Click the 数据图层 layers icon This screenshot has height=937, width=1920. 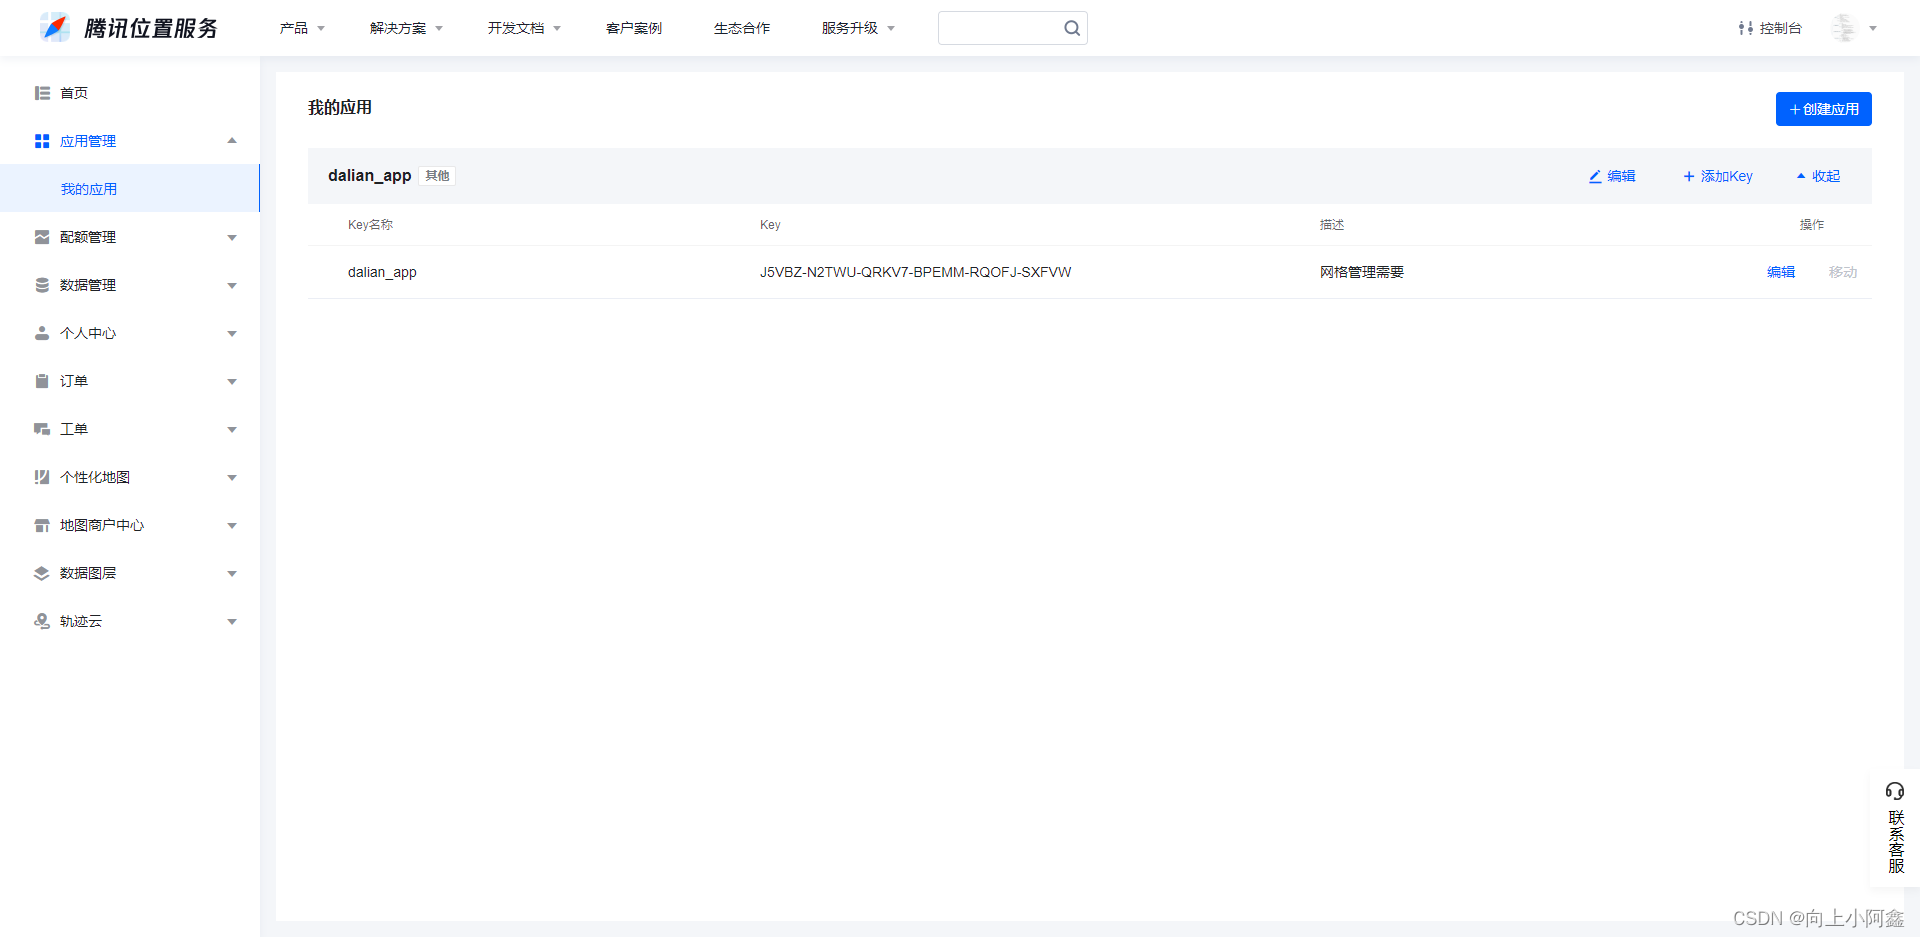42,573
